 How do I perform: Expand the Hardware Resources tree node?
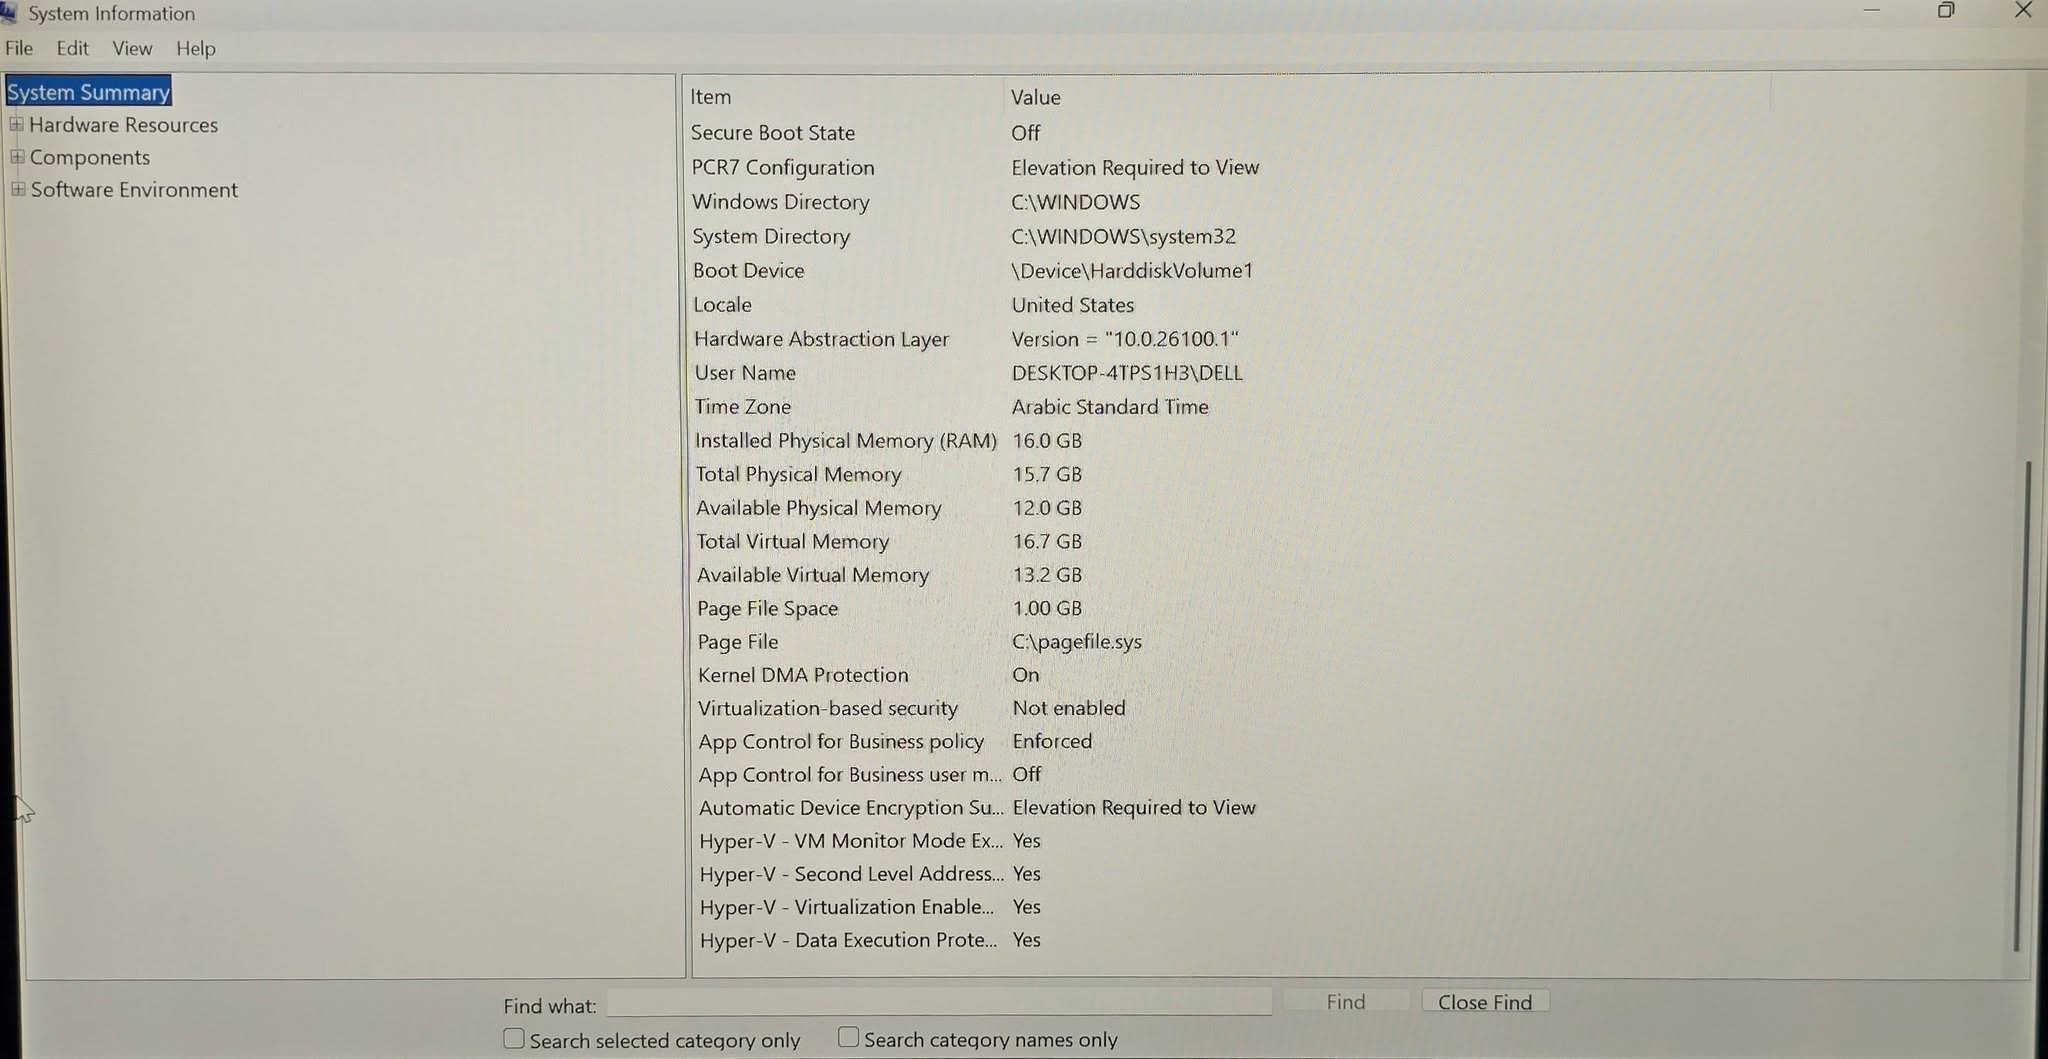16,125
